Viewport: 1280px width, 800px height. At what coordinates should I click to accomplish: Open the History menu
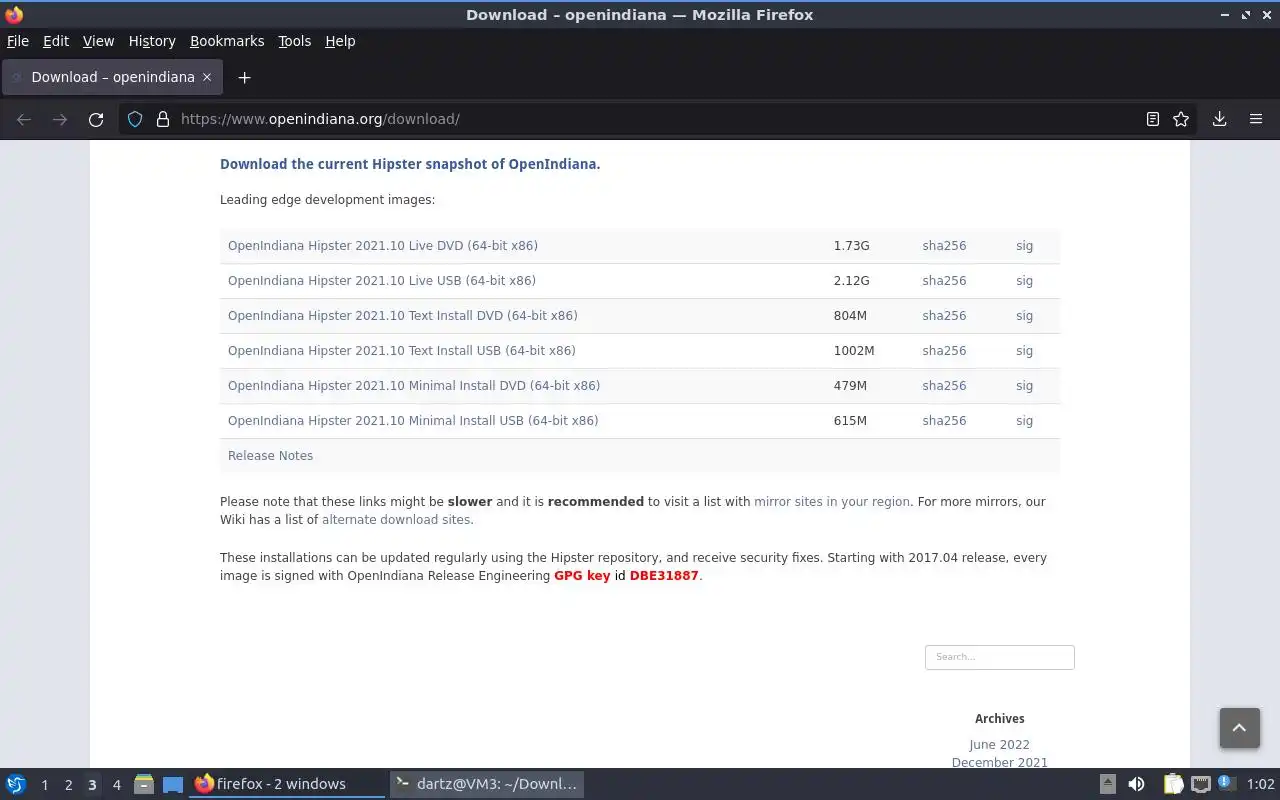pos(152,41)
